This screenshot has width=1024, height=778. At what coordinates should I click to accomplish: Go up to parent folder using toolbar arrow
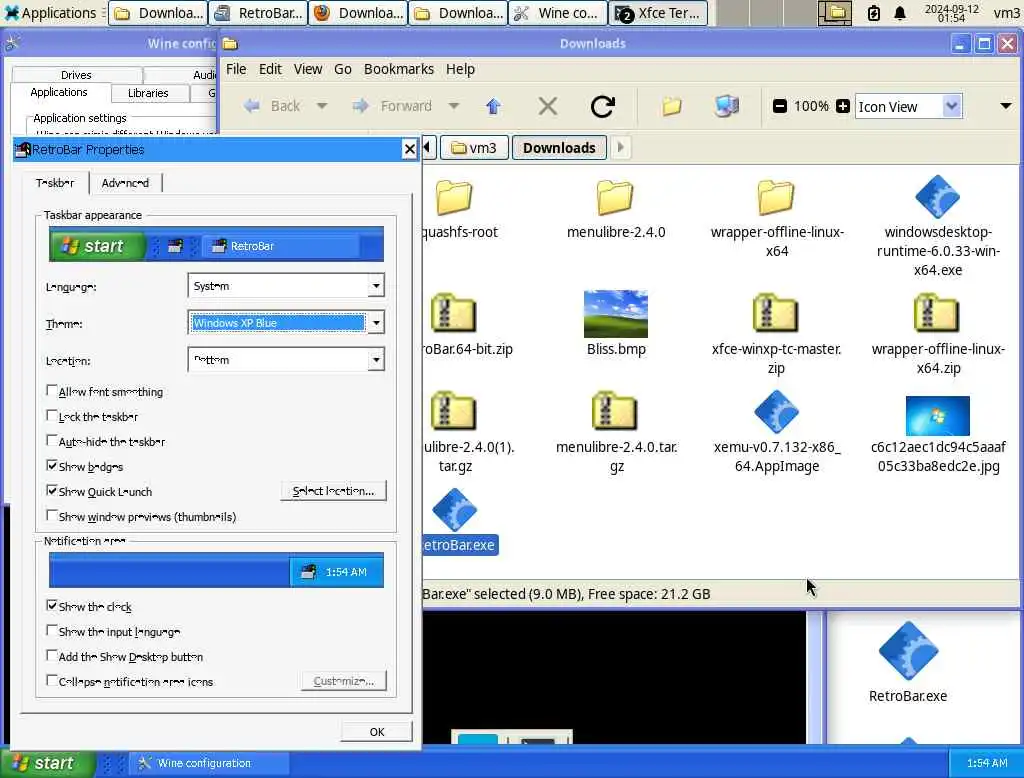tap(493, 106)
